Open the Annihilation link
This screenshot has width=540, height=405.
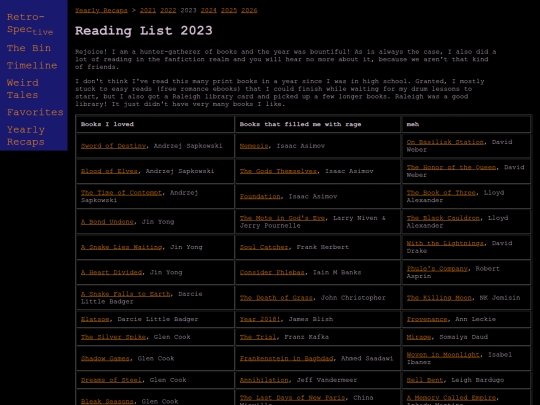pyautogui.click(x=264, y=380)
